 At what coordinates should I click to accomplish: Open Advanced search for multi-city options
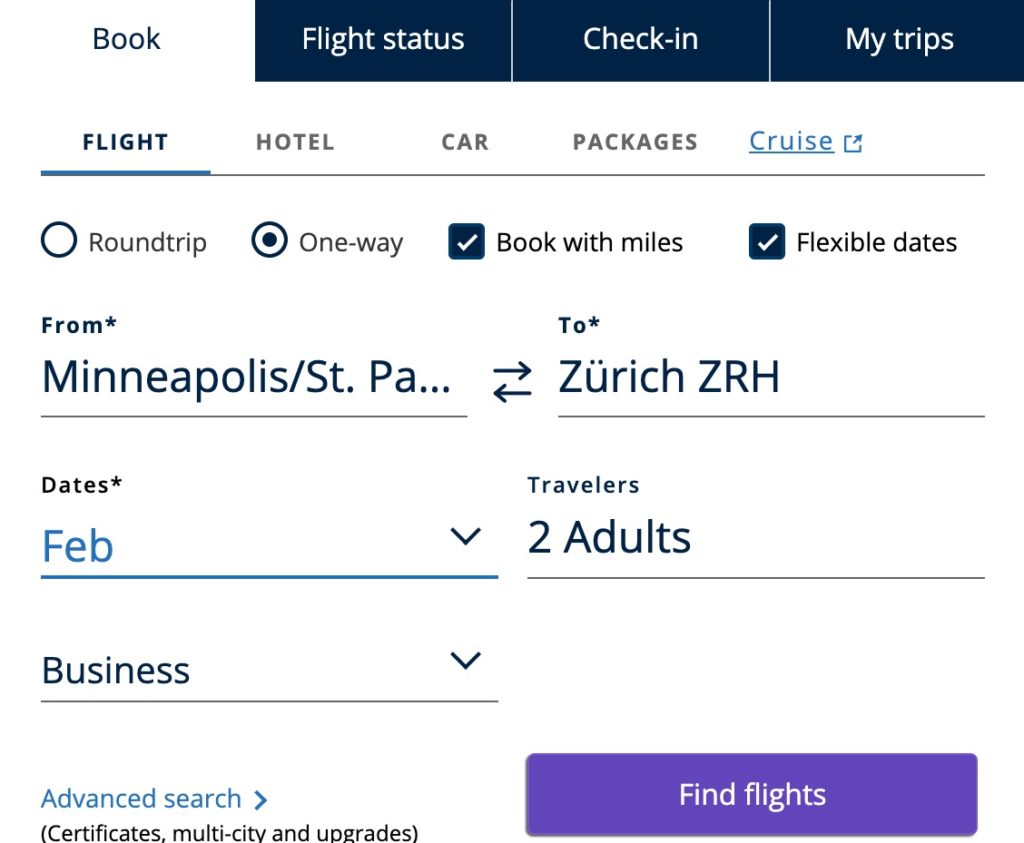(140, 798)
